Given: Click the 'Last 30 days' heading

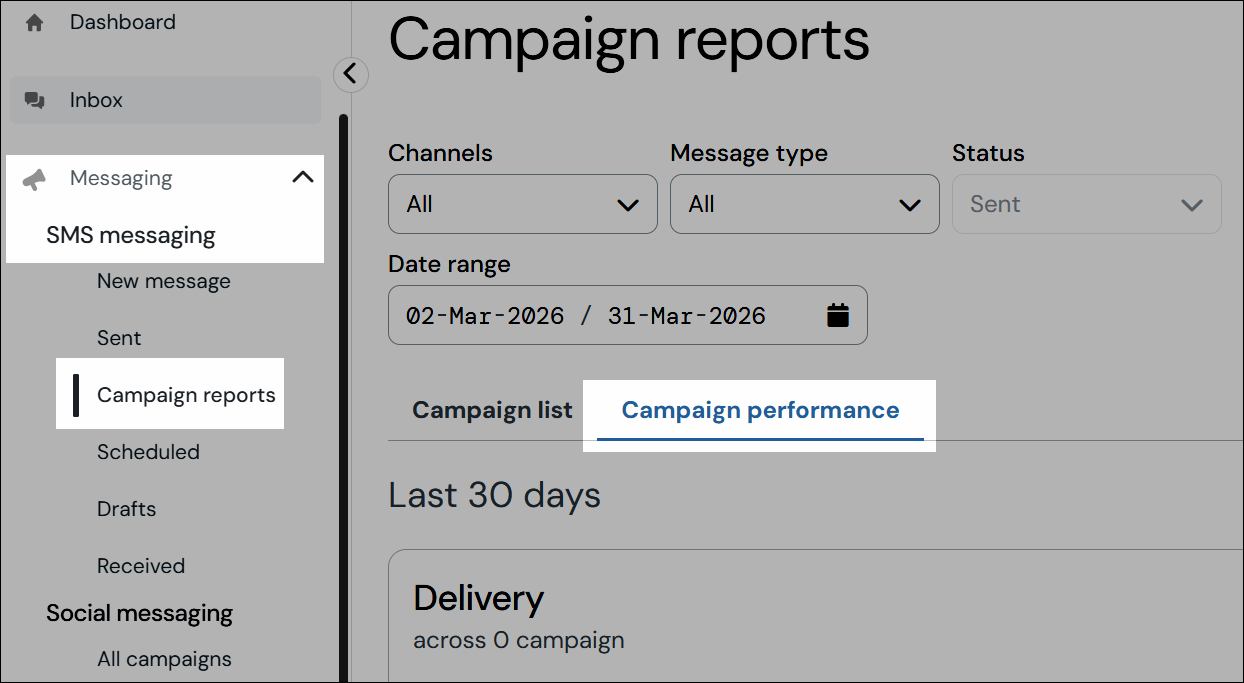Looking at the screenshot, I should [495, 495].
